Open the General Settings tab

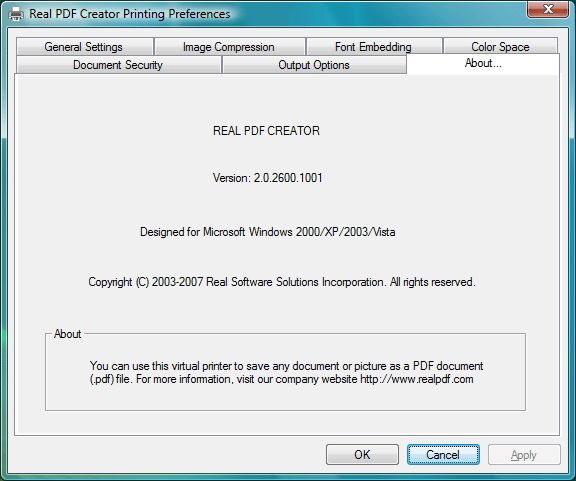click(84, 47)
